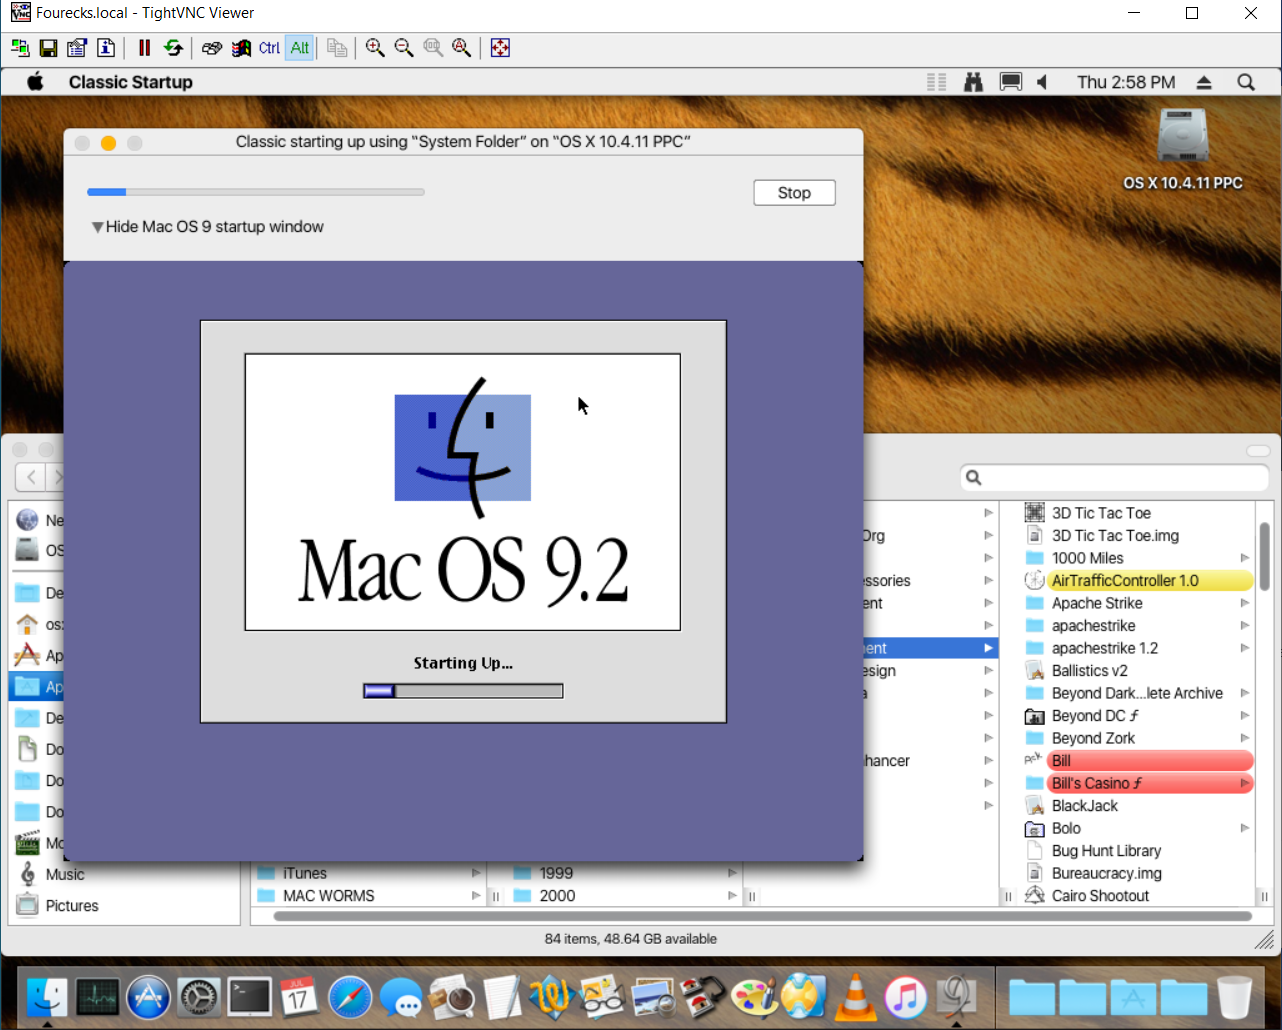Click the volume speaker menu bar icon

point(1042,82)
